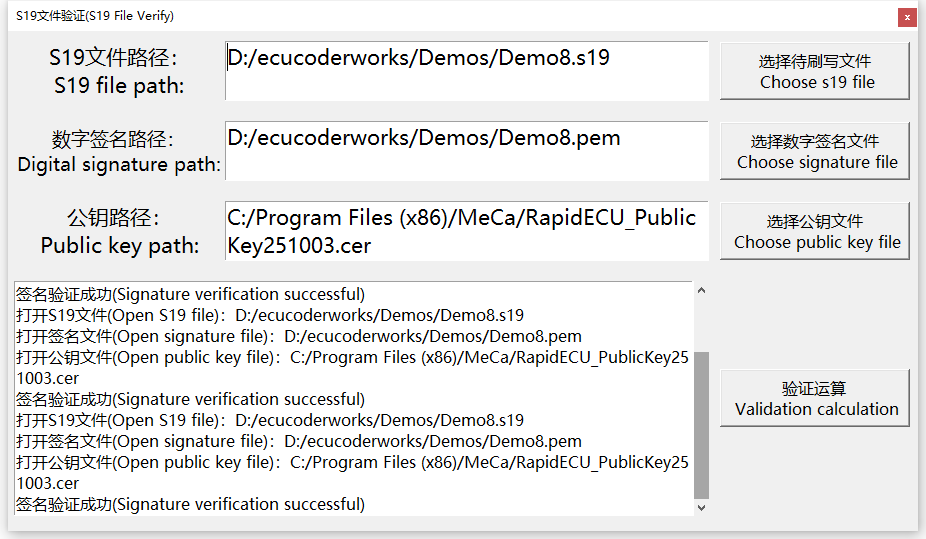This screenshot has height=539, width=926.
Task: Click the S19 File Verify title bar text
Action: [95, 16]
